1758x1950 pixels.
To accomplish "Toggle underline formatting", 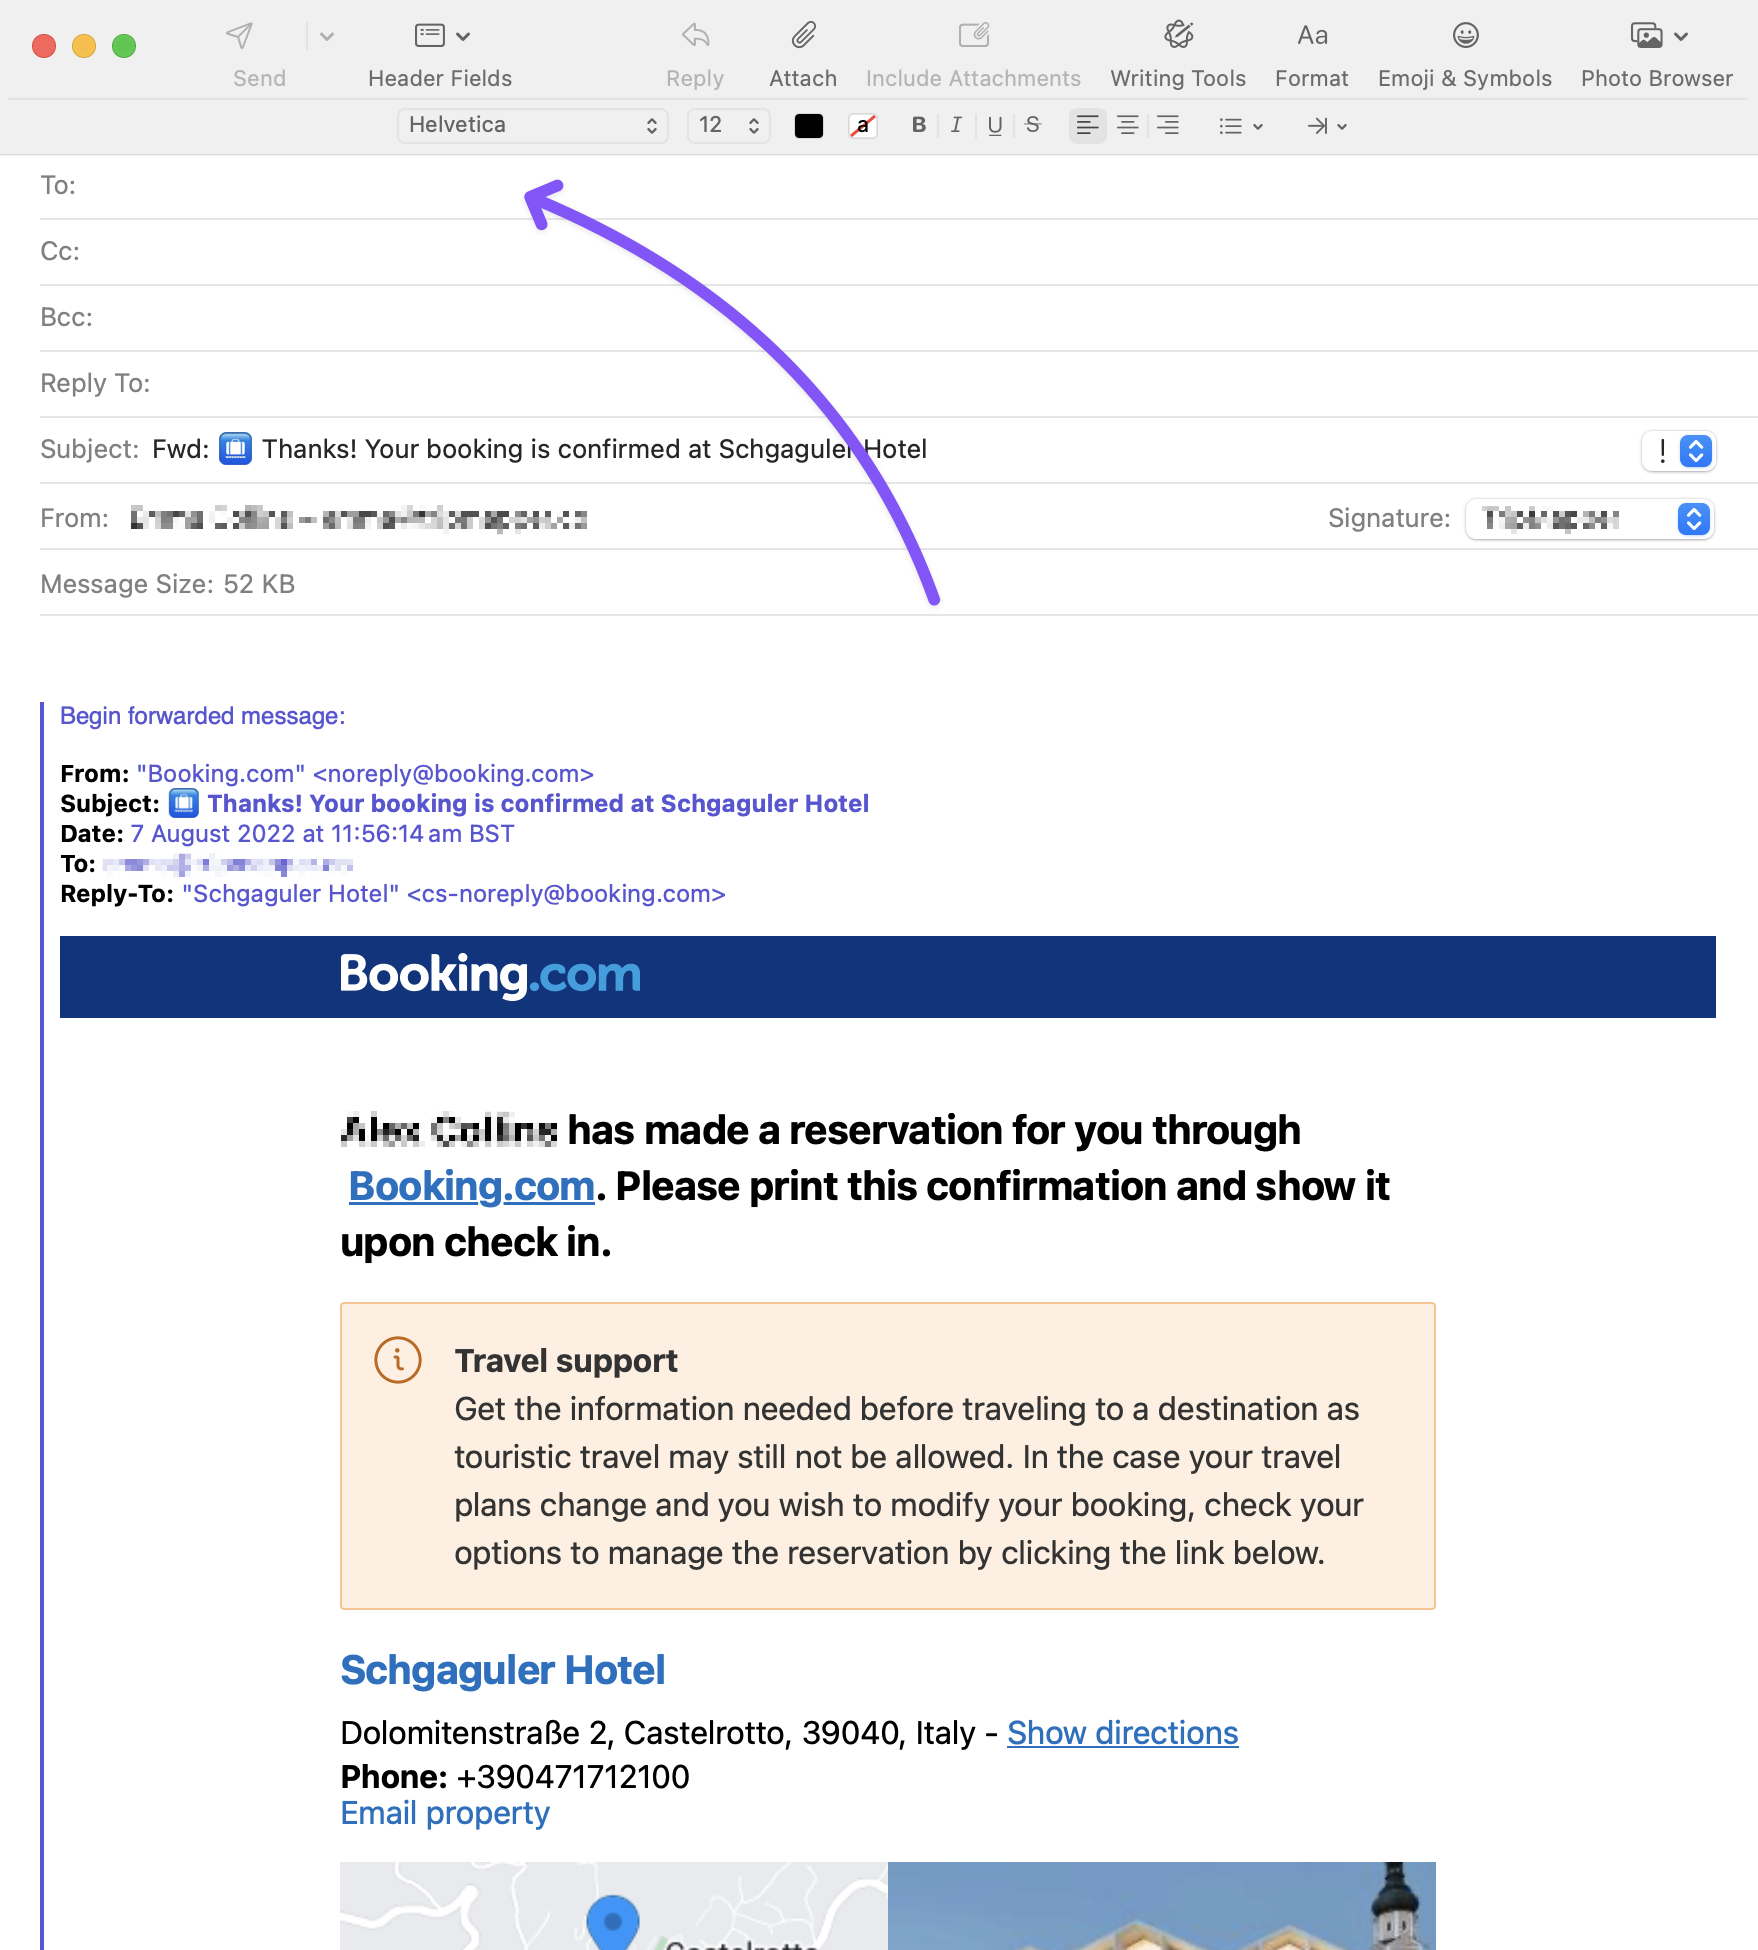I will coord(994,125).
